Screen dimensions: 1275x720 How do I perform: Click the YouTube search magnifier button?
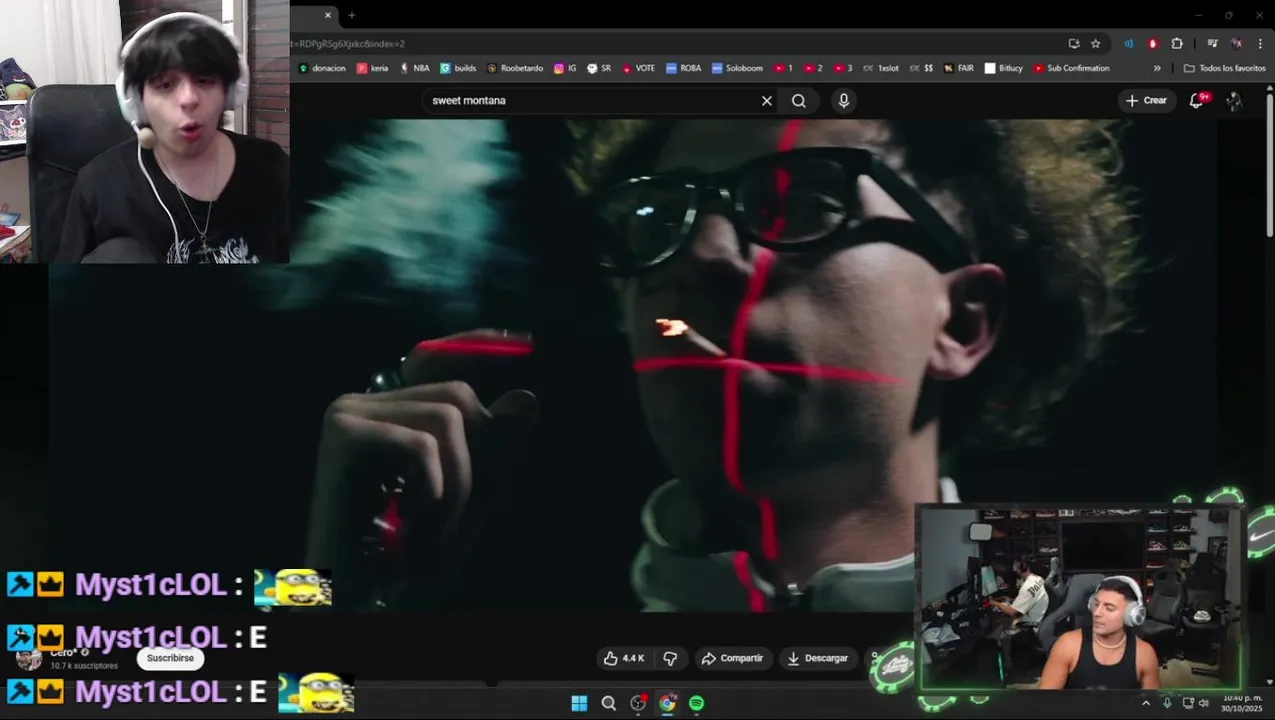click(x=799, y=101)
